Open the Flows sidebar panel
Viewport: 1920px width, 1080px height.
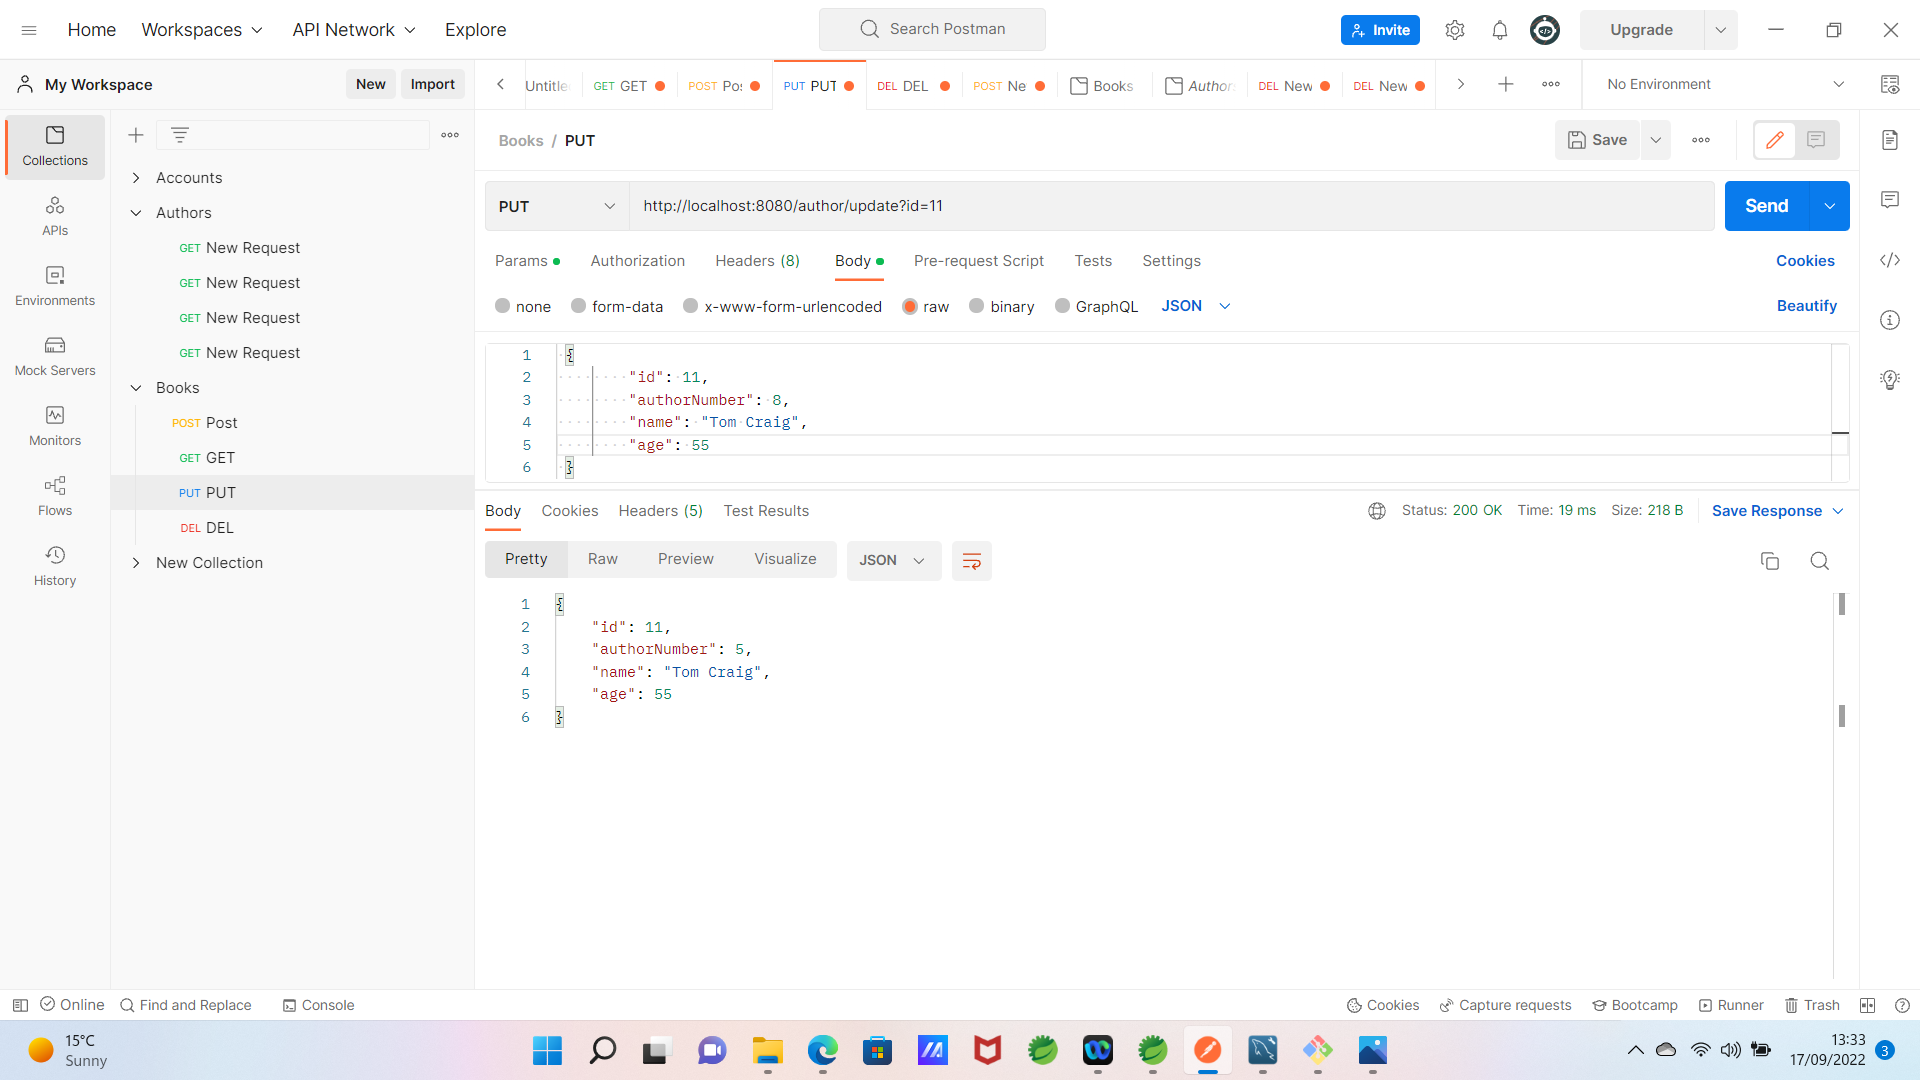(55, 496)
